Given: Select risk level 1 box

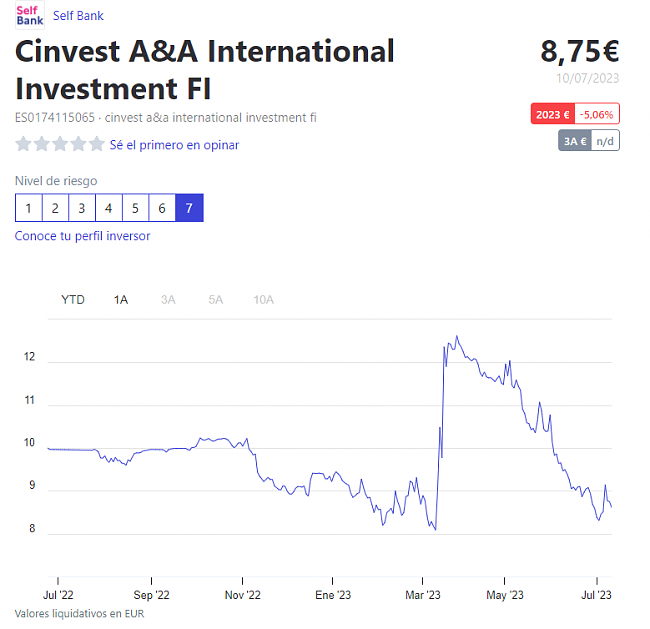Looking at the screenshot, I should tap(29, 208).
